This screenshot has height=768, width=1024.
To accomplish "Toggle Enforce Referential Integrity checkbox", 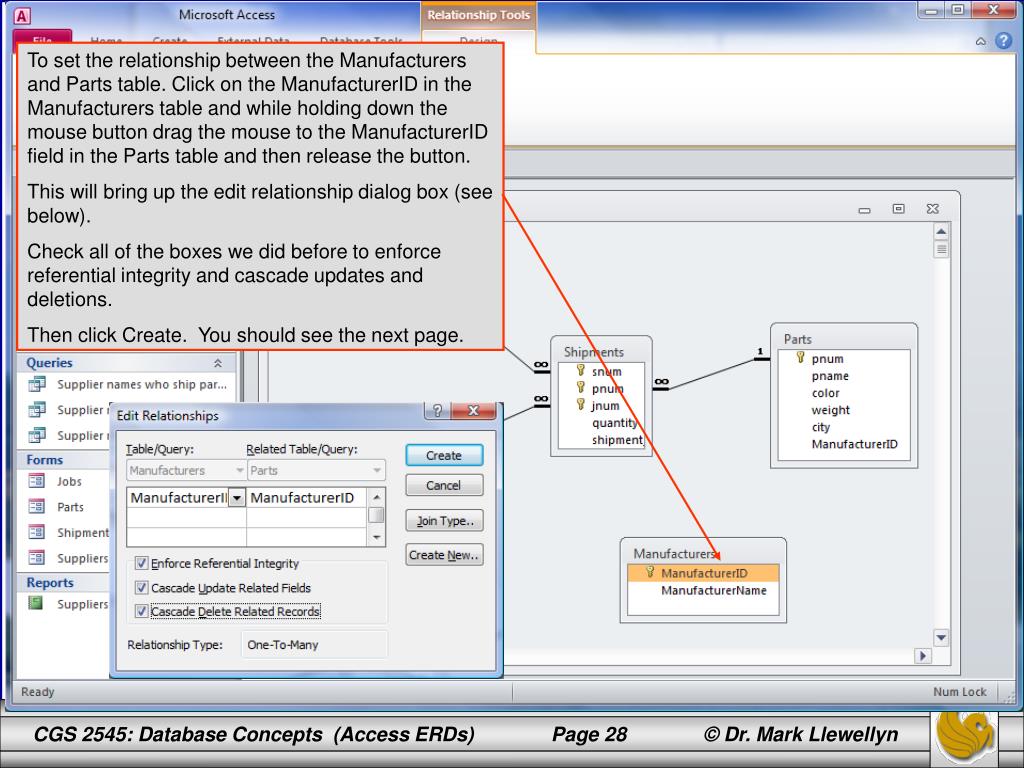I will coord(141,563).
